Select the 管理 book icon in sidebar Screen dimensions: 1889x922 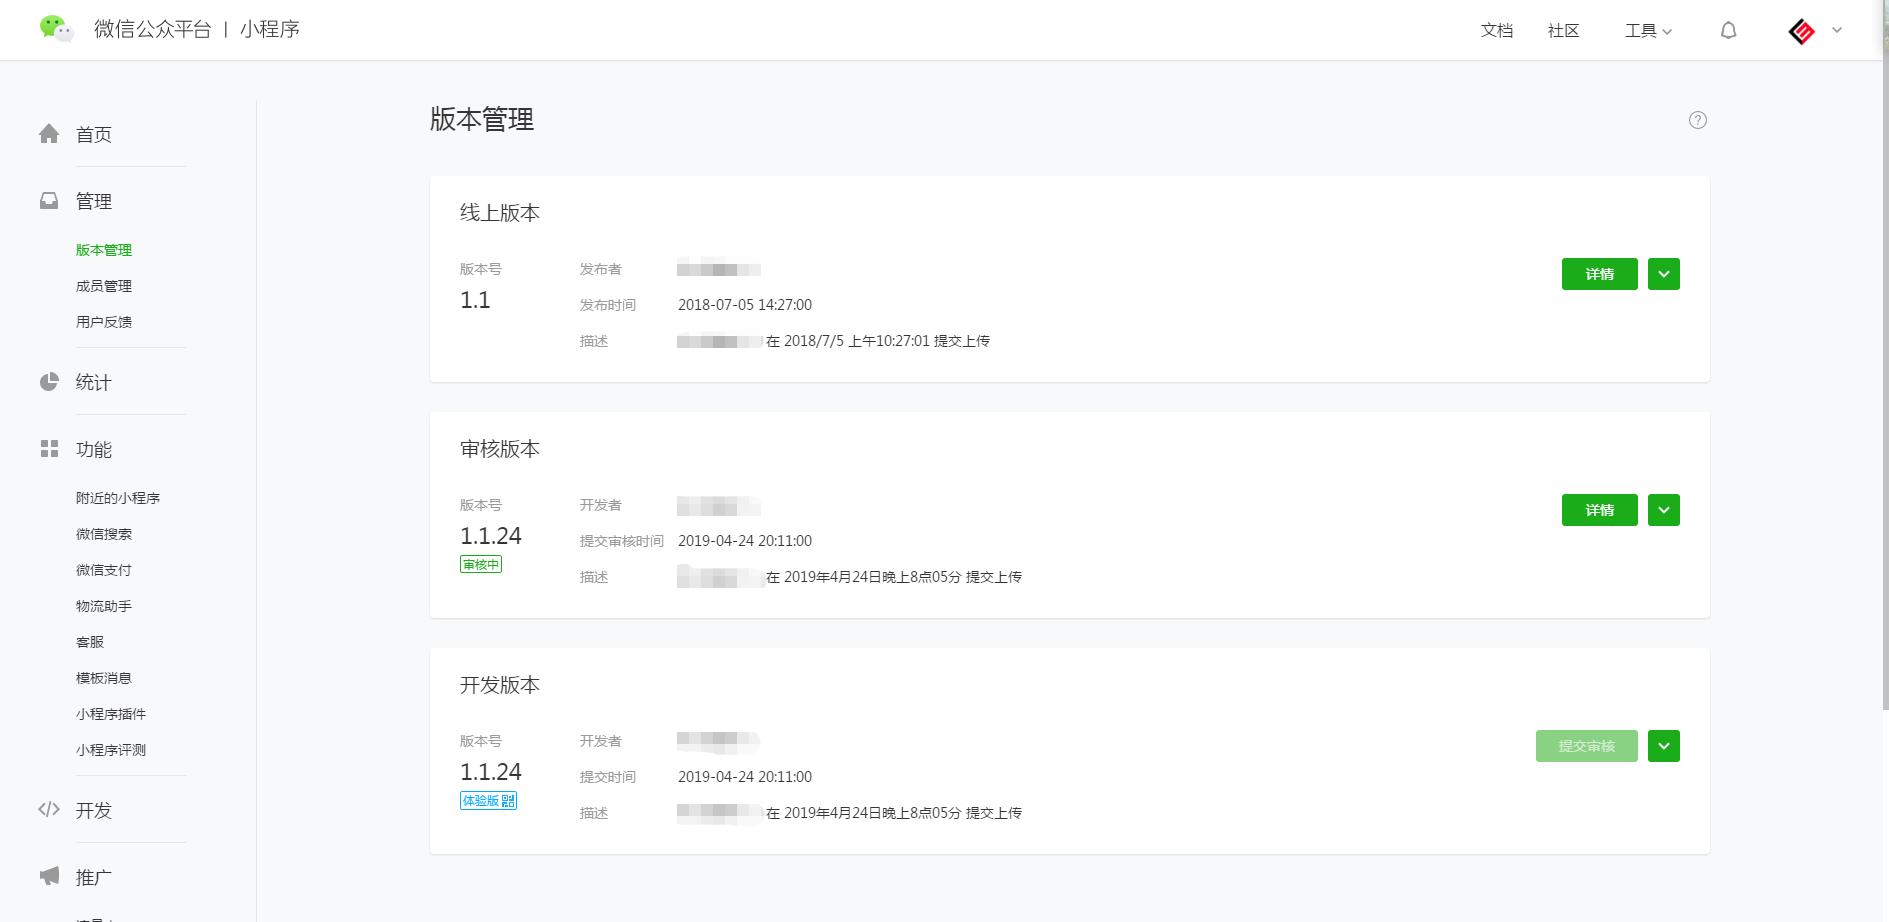[x=49, y=200]
